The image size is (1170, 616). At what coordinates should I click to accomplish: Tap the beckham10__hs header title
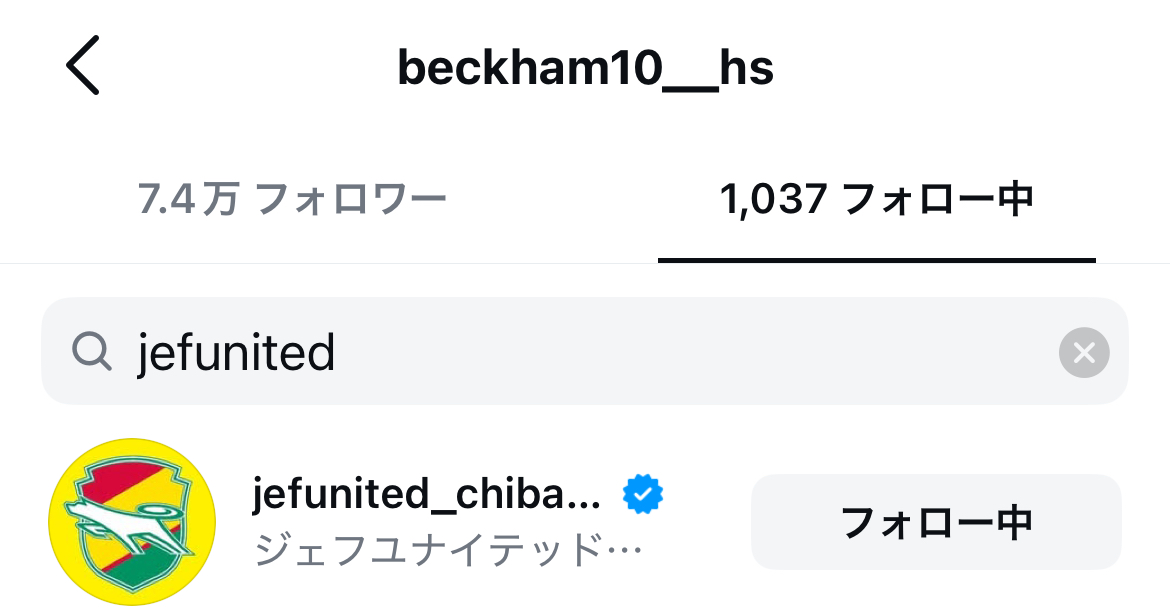pos(585,68)
